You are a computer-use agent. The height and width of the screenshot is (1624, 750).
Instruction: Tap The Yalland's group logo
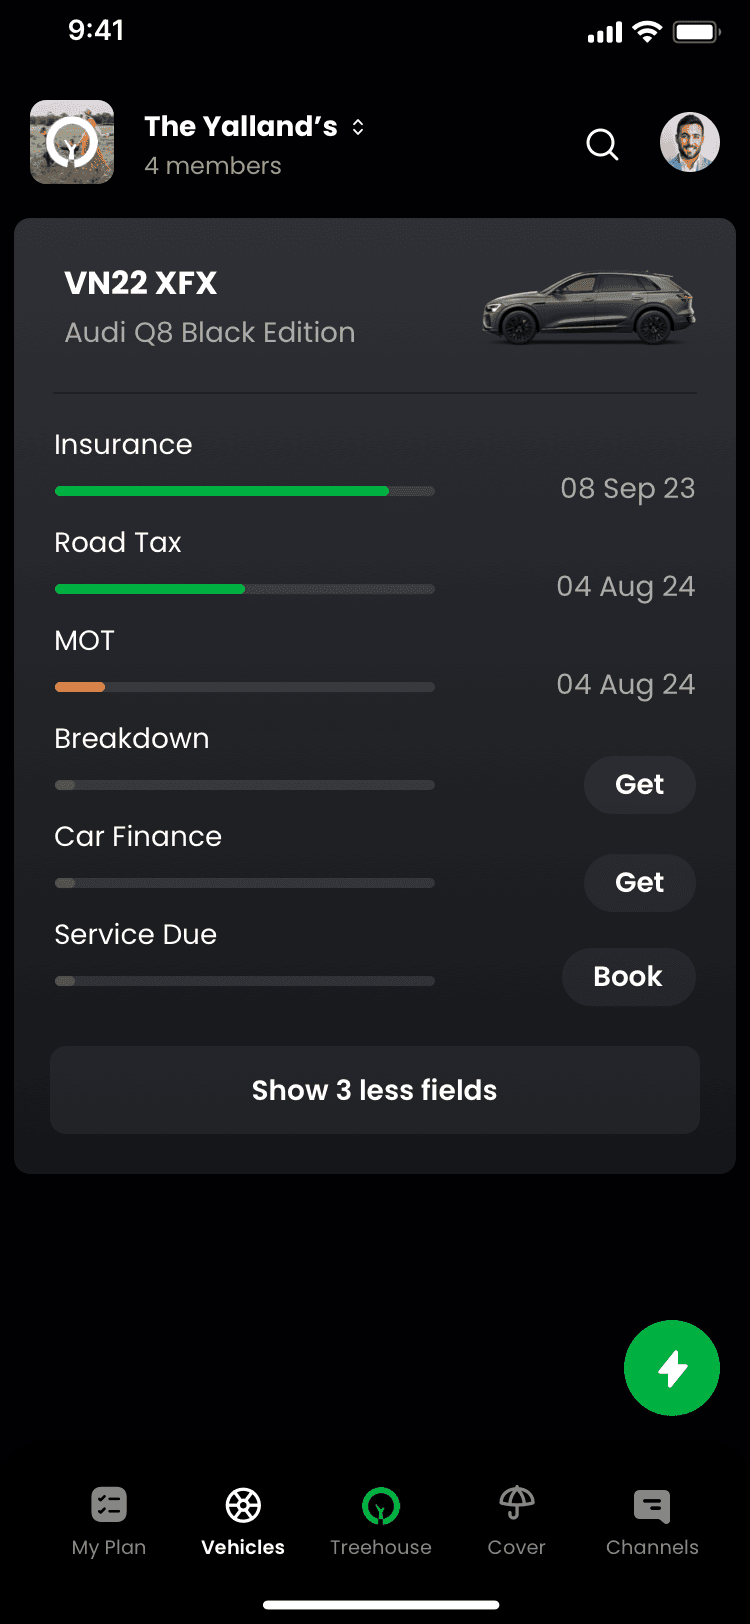click(72, 142)
